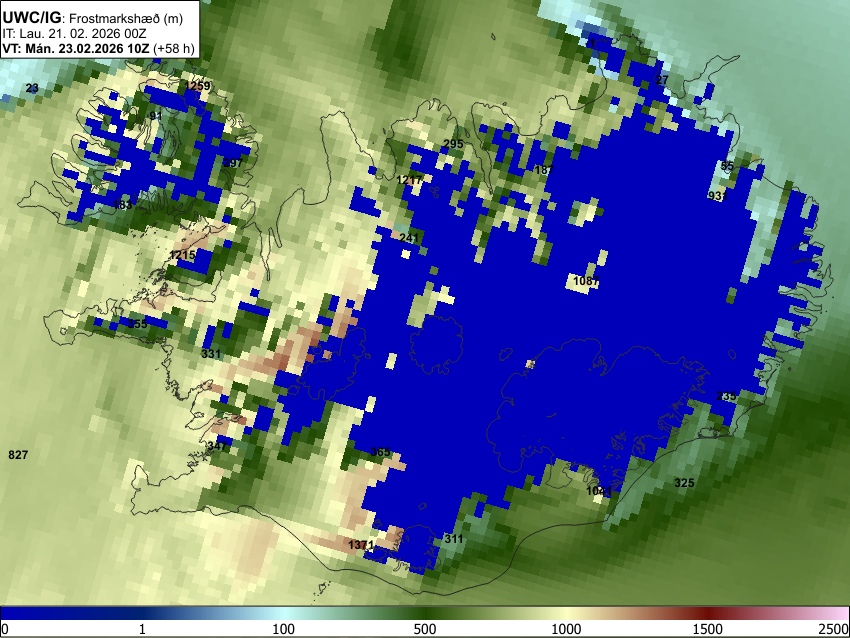The height and width of the screenshot is (638, 850).
Task: Select the legend tick label "100"
Action: click(283, 629)
